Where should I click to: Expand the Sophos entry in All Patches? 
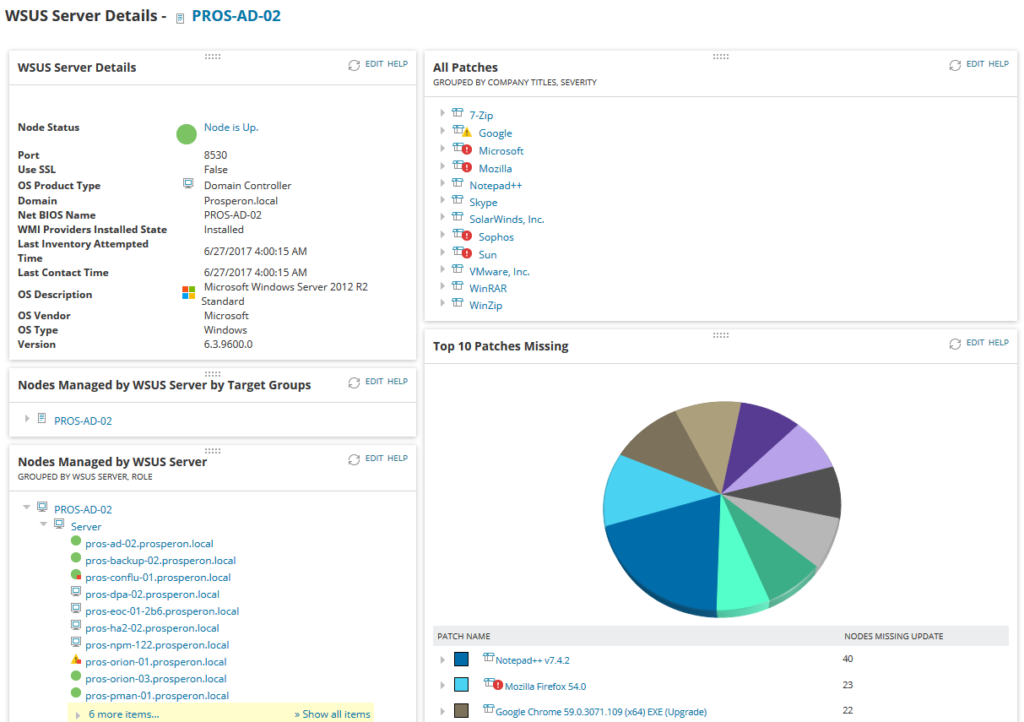pyautogui.click(x=445, y=236)
